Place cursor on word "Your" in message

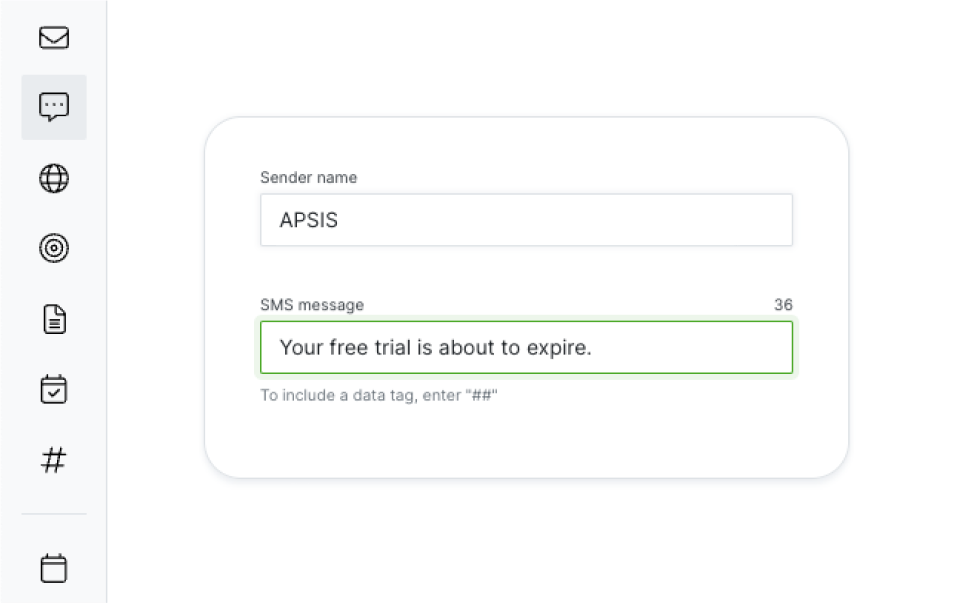pyautogui.click(x=301, y=347)
